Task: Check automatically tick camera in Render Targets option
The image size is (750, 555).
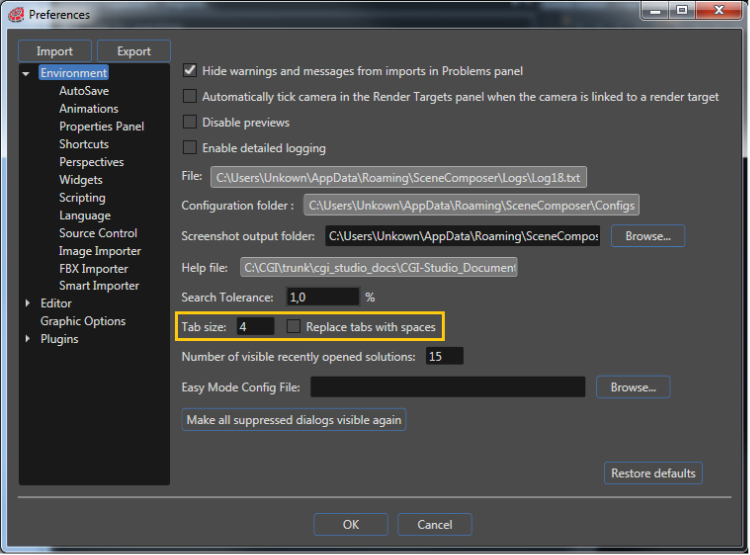Action: tap(190, 96)
